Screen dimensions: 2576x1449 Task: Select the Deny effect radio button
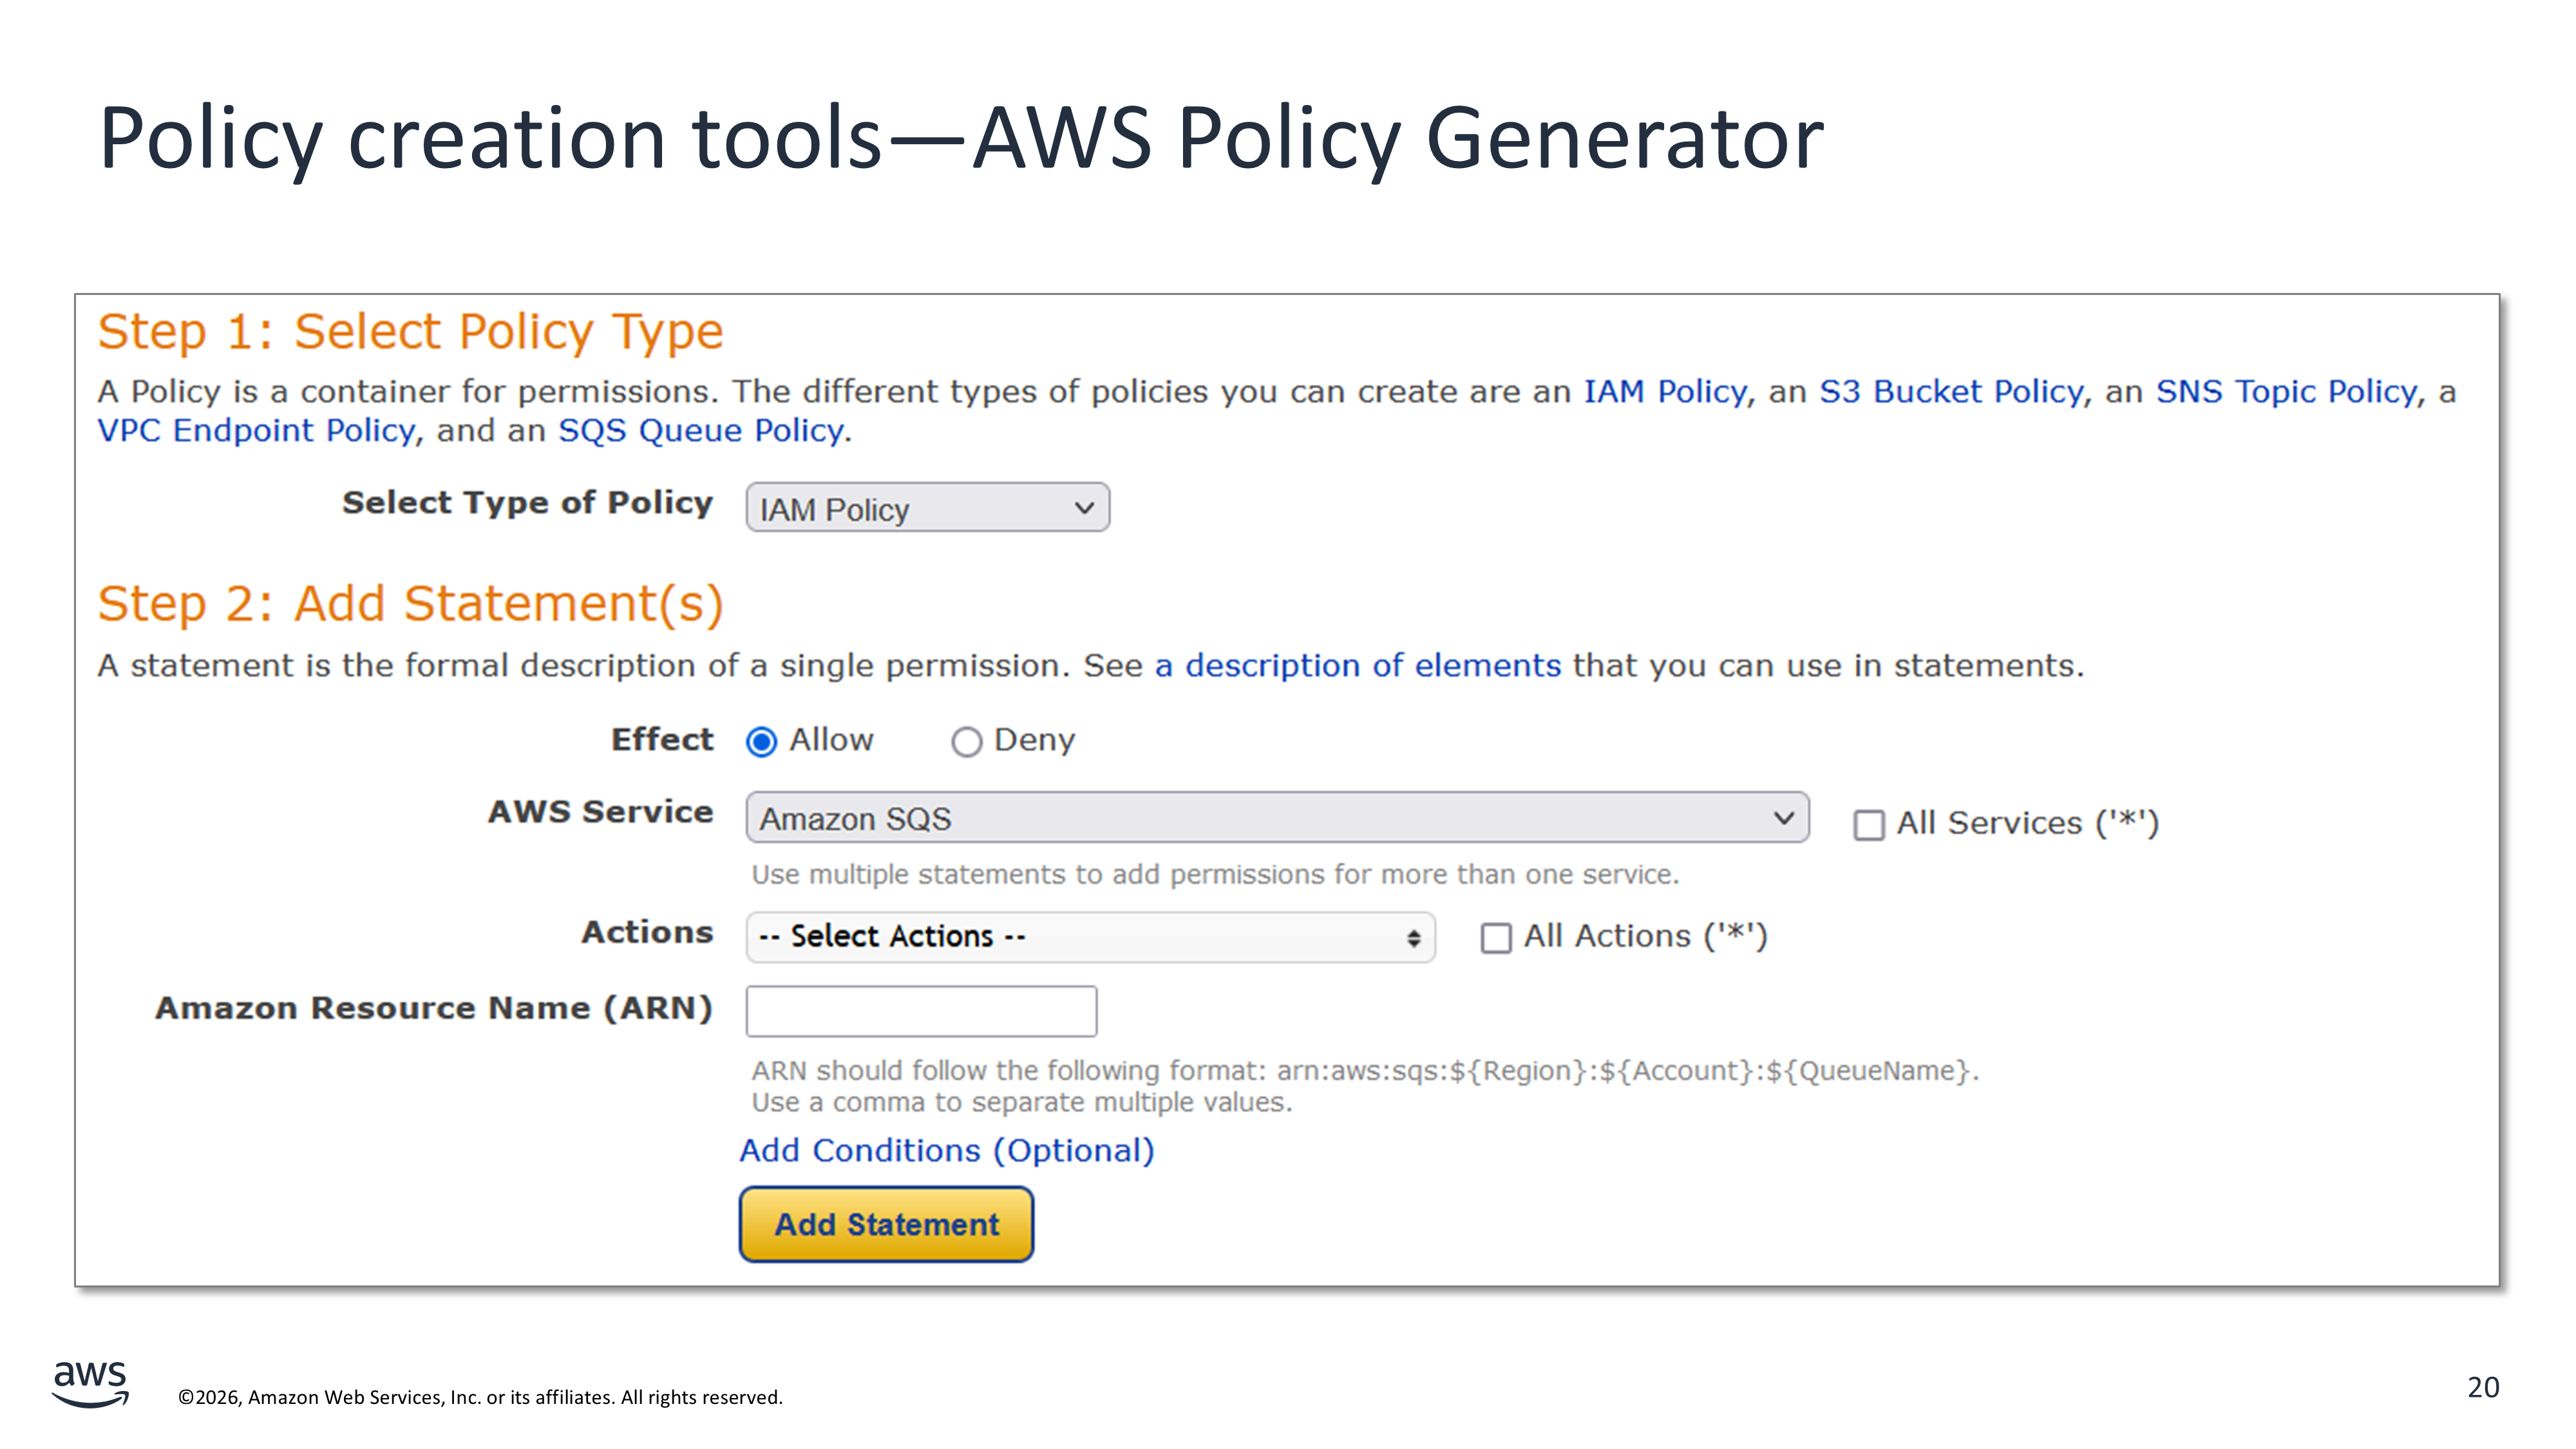(966, 741)
